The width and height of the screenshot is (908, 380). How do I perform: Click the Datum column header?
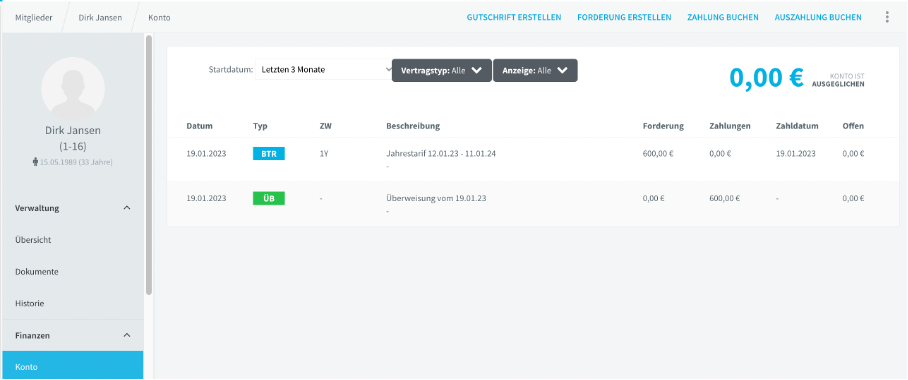pyautogui.click(x=199, y=126)
